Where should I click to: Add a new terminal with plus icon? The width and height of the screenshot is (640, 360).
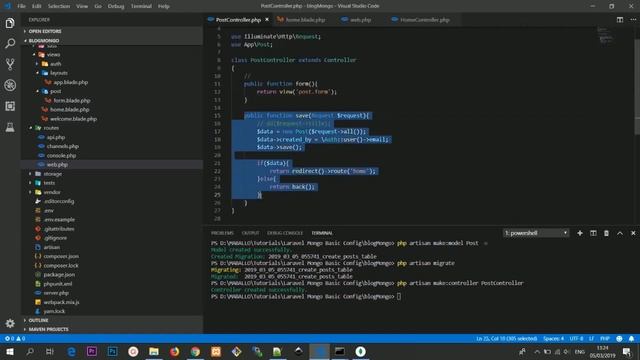[580, 233]
